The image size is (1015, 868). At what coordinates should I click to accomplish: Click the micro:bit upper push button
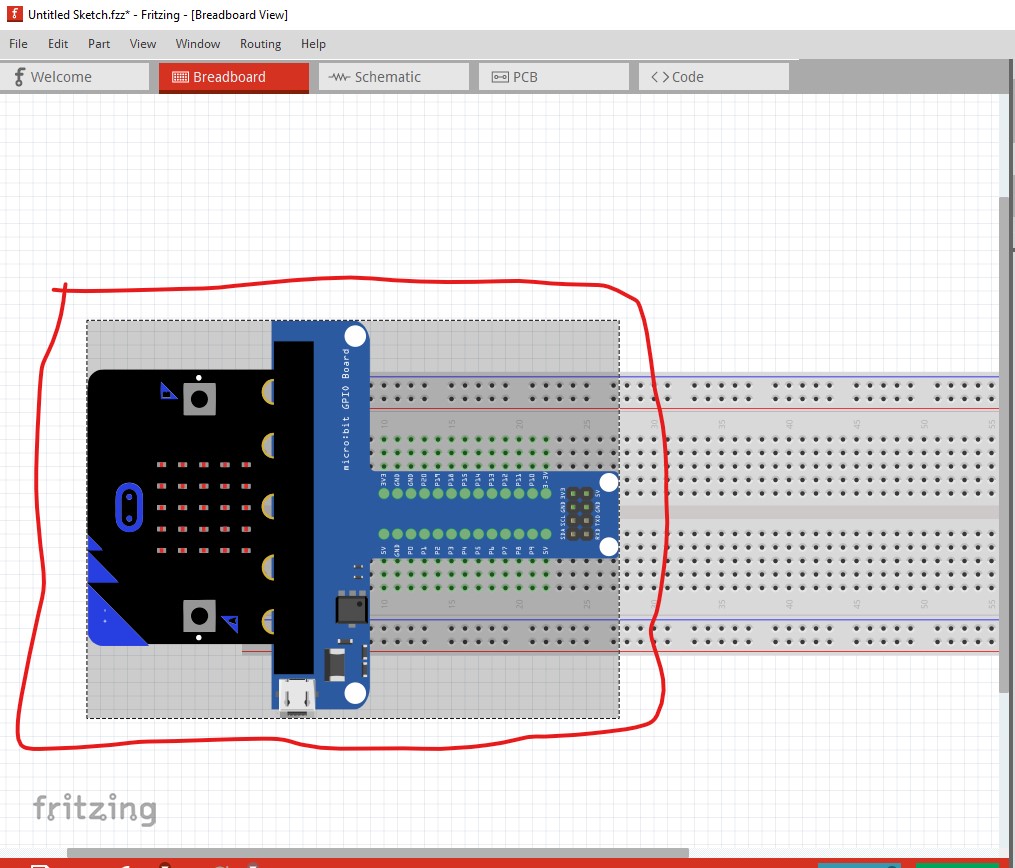coord(199,399)
